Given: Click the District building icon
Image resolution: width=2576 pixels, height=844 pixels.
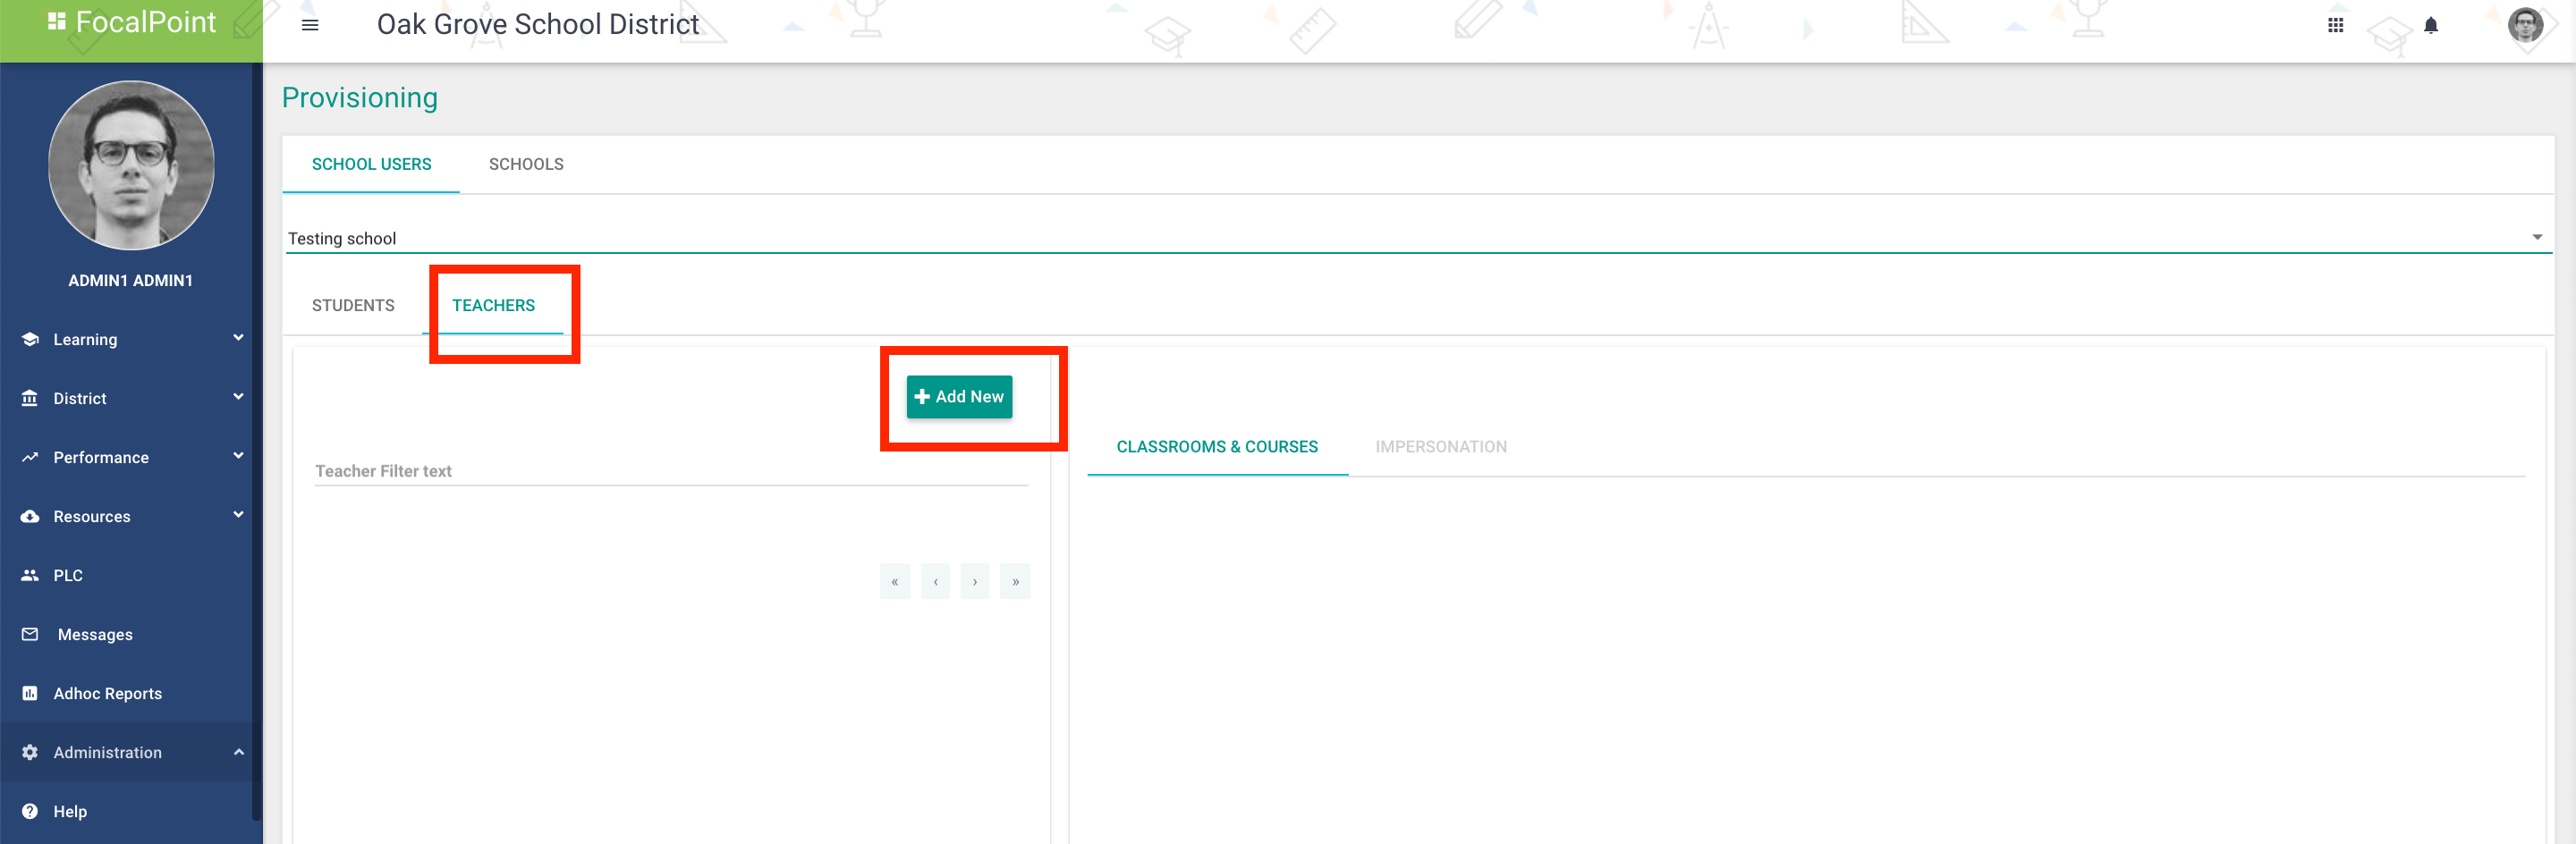Looking at the screenshot, I should point(30,398).
